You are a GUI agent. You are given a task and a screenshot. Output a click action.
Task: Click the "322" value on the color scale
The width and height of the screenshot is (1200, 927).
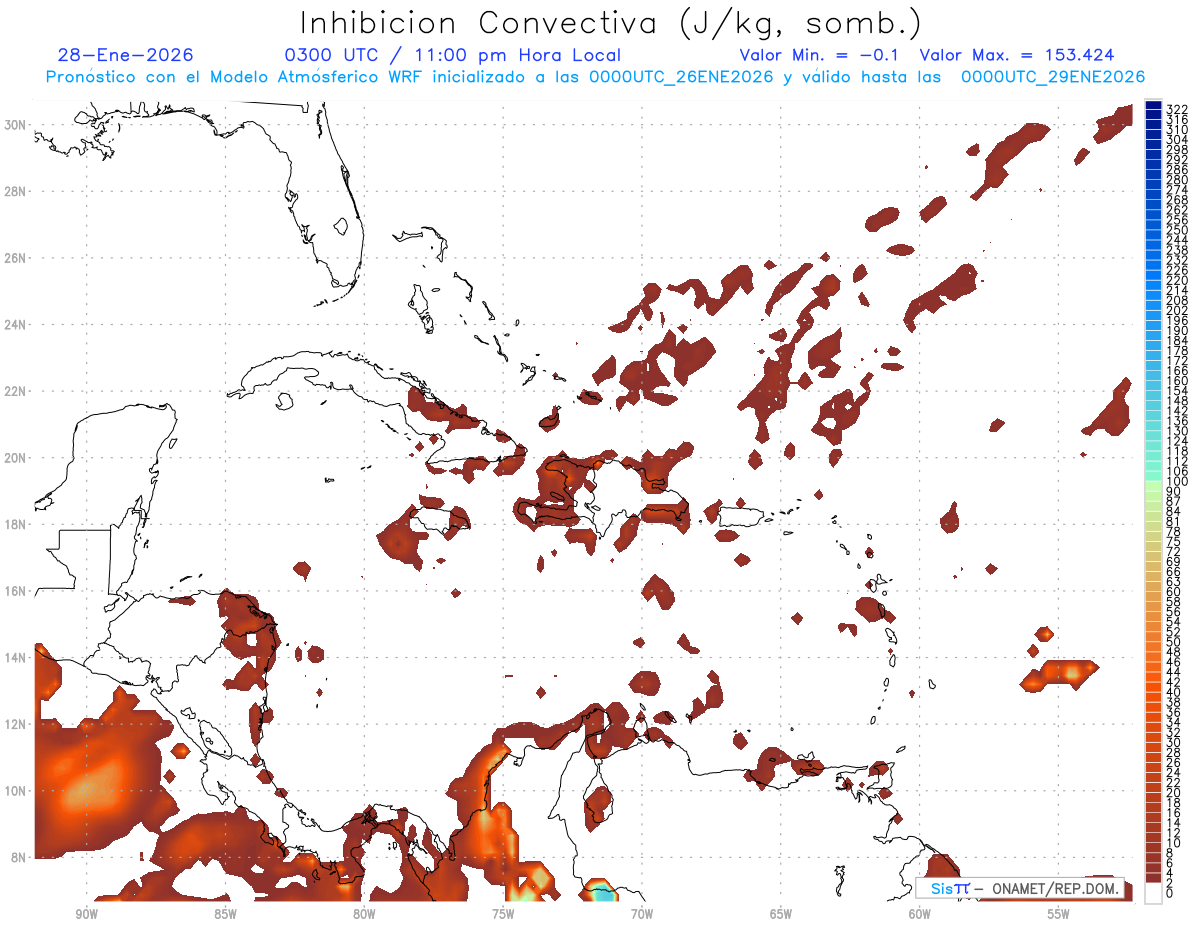coord(1177,109)
